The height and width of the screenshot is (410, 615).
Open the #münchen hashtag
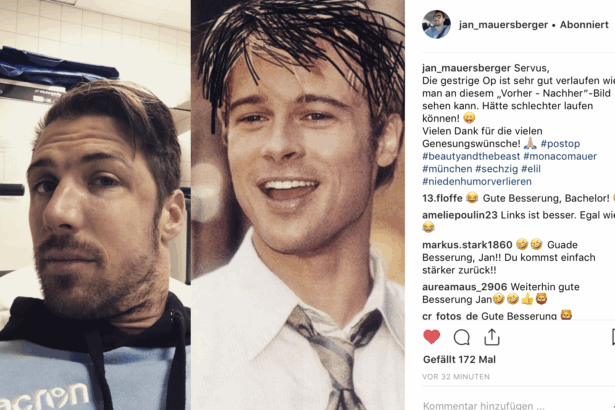pyautogui.click(x=447, y=169)
